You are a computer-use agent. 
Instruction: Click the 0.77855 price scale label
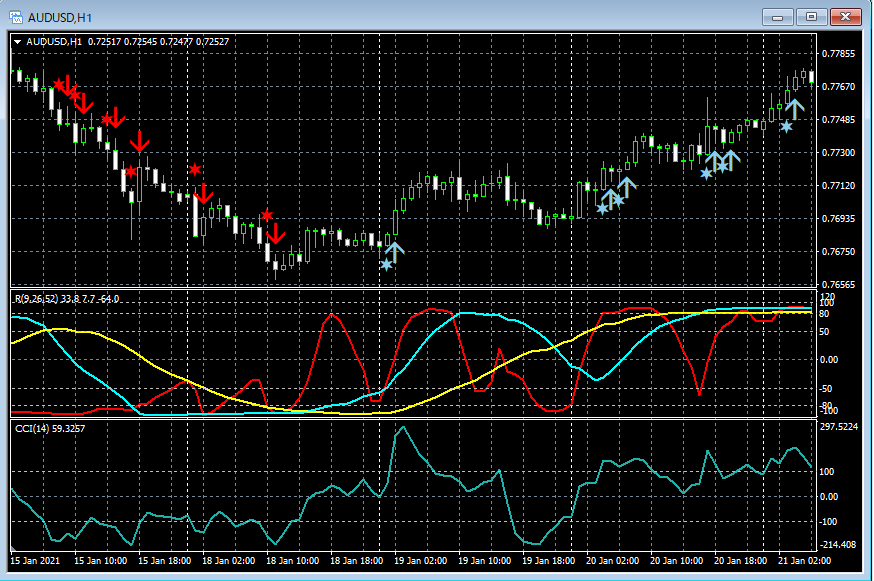pyautogui.click(x=838, y=54)
